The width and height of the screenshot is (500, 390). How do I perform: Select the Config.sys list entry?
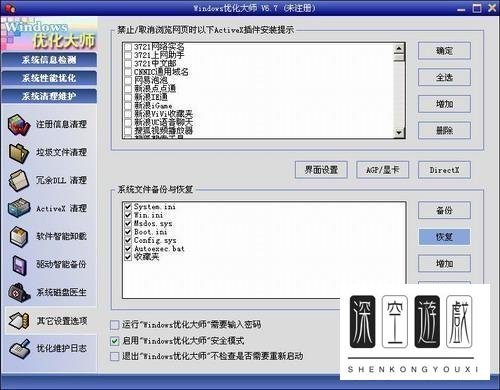(155, 240)
